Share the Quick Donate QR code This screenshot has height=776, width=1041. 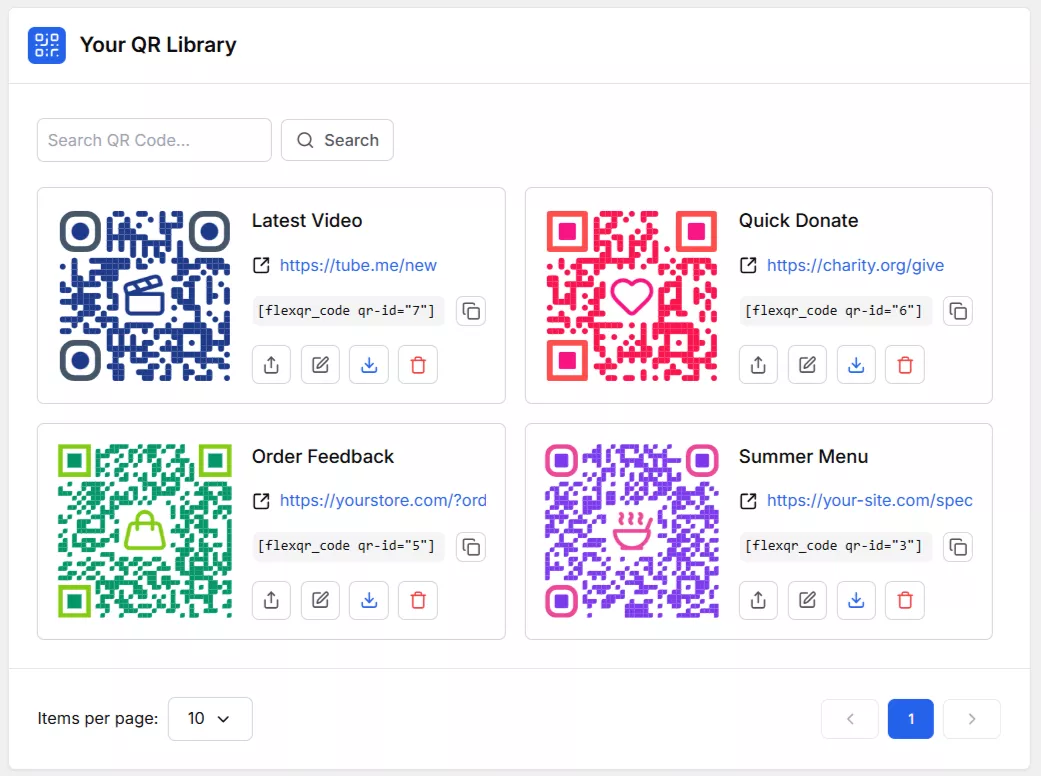(x=758, y=364)
